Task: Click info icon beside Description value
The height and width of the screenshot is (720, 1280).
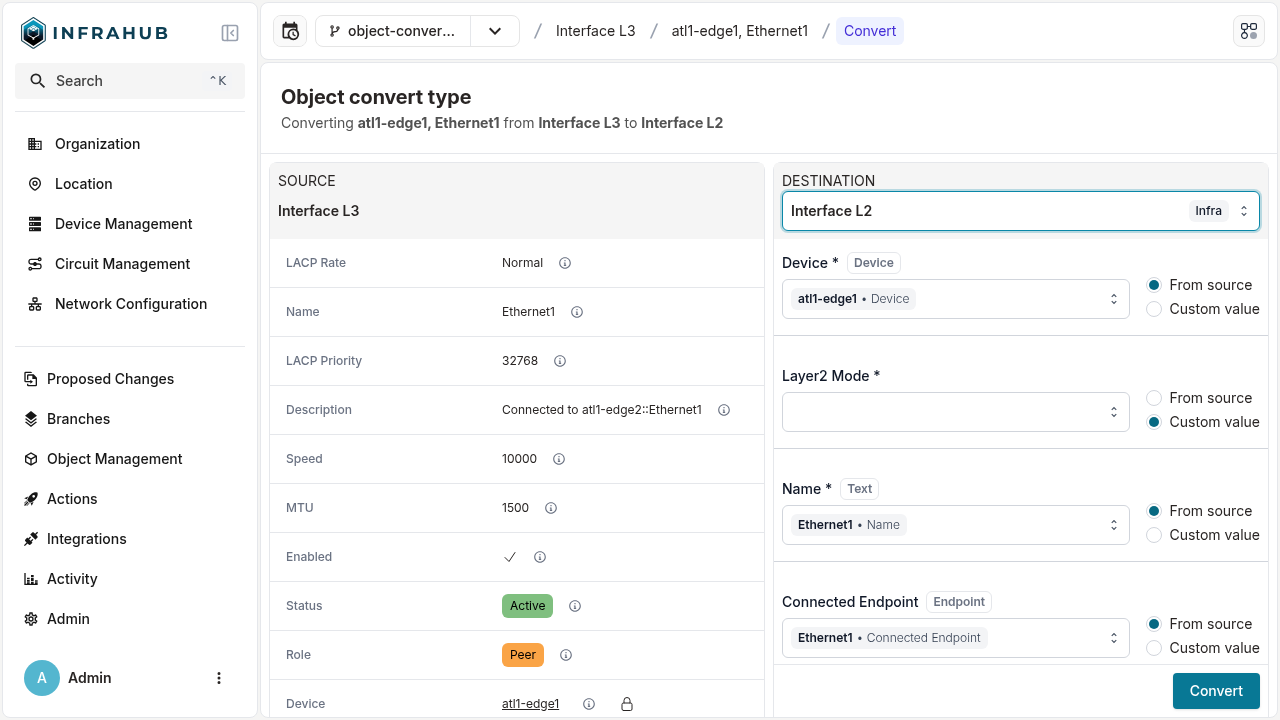Action: click(x=724, y=410)
